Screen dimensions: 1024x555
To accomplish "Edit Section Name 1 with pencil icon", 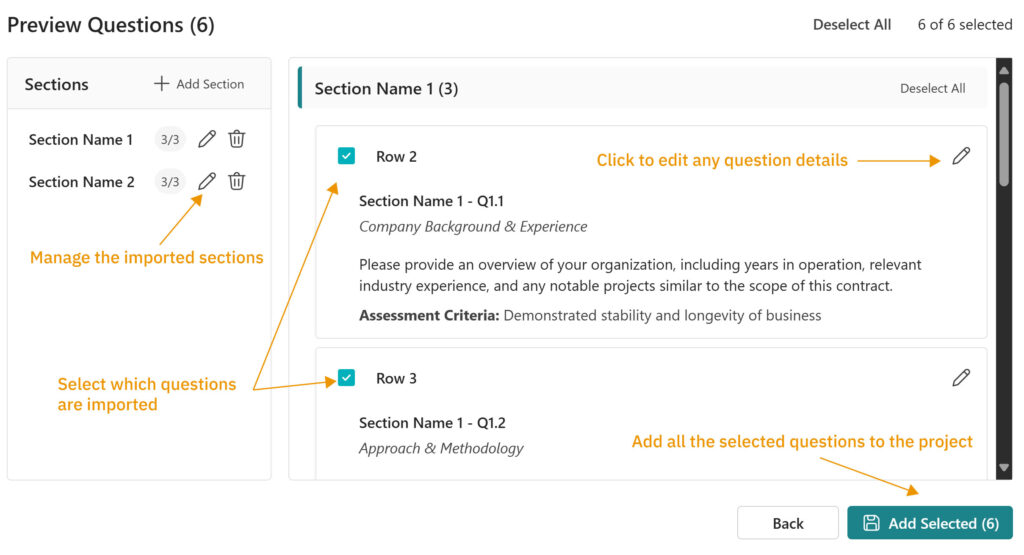I will (207, 139).
